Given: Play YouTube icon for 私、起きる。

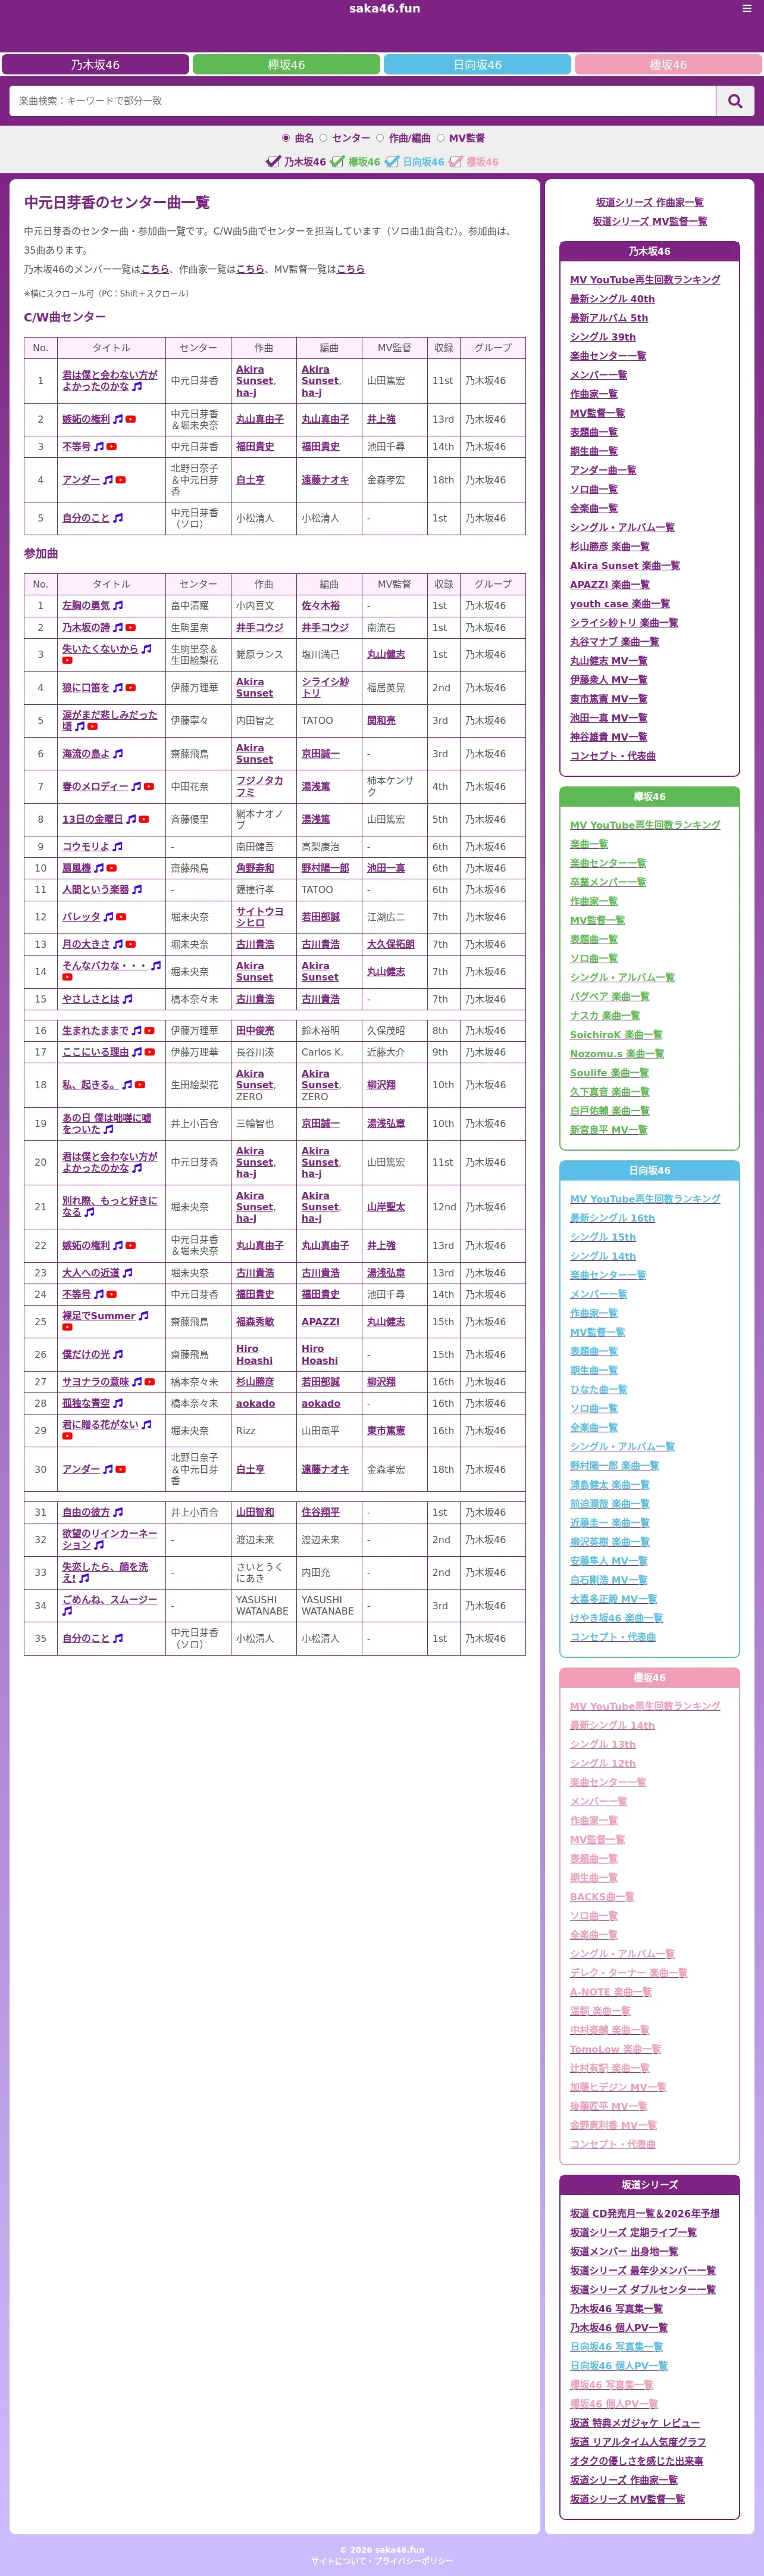Looking at the screenshot, I should point(140,1085).
